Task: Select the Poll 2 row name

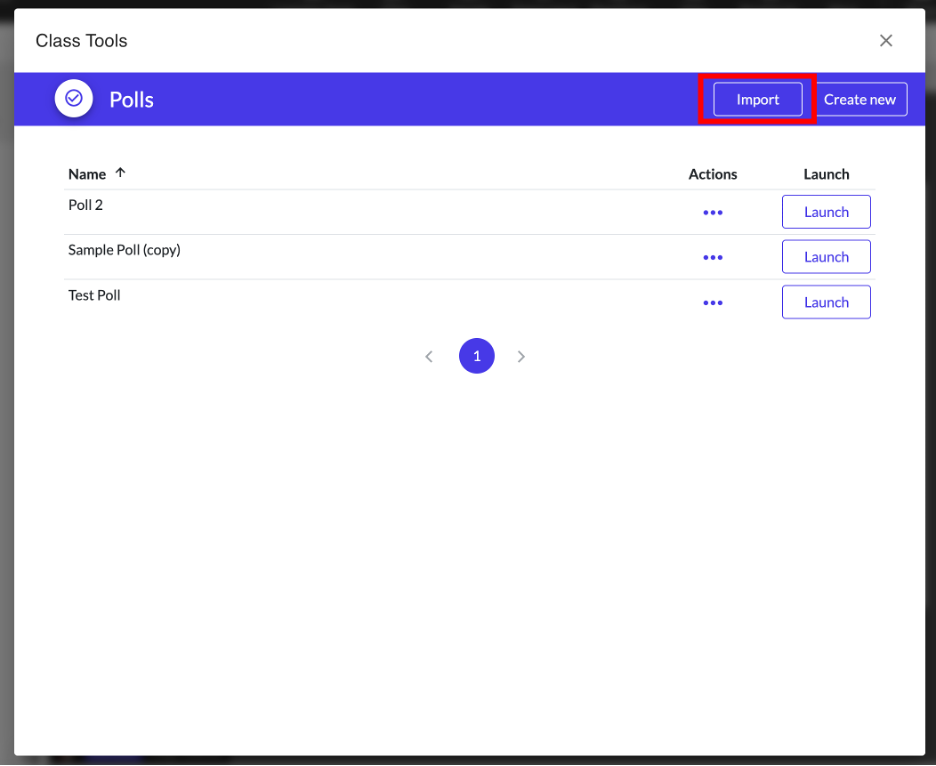Action: (x=86, y=205)
